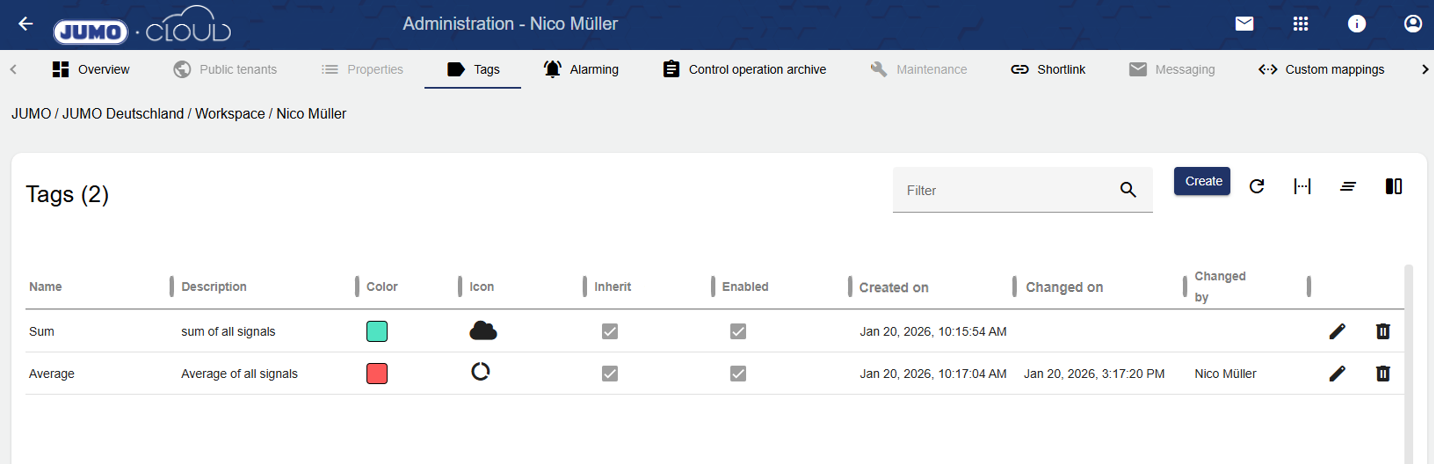
Task: Switch to the Alarming tab
Action: pos(580,69)
